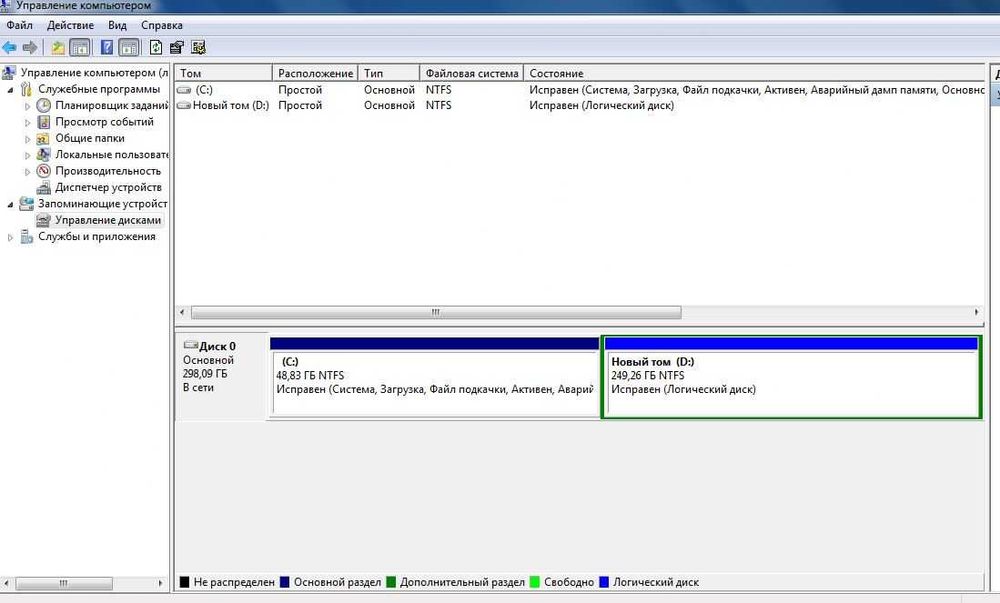
Task: Click the Общие папки shared folder icon
Action: click(43, 138)
